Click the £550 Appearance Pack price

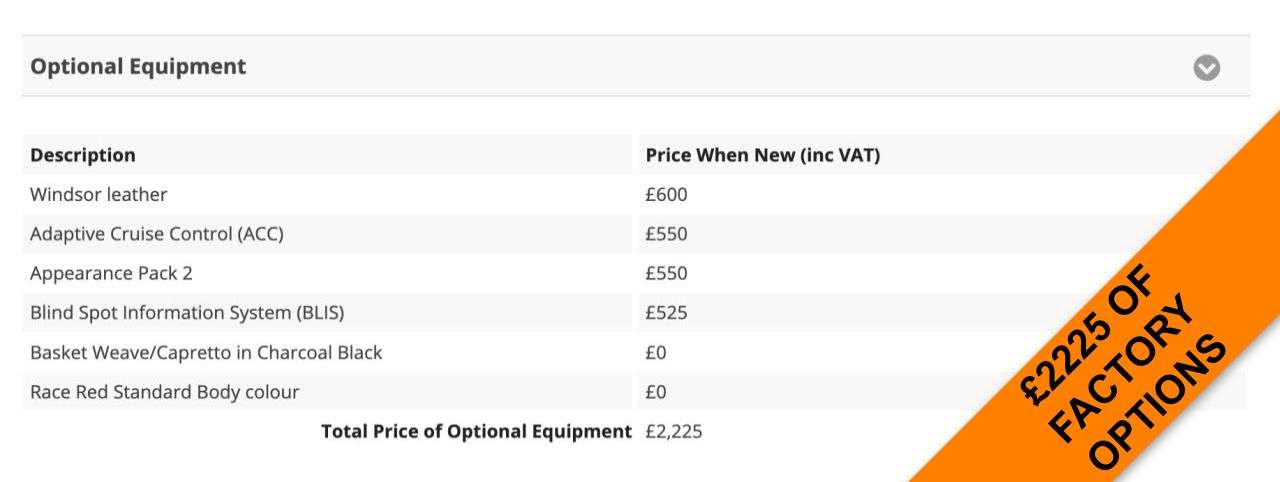pyautogui.click(x=666, y=273)
